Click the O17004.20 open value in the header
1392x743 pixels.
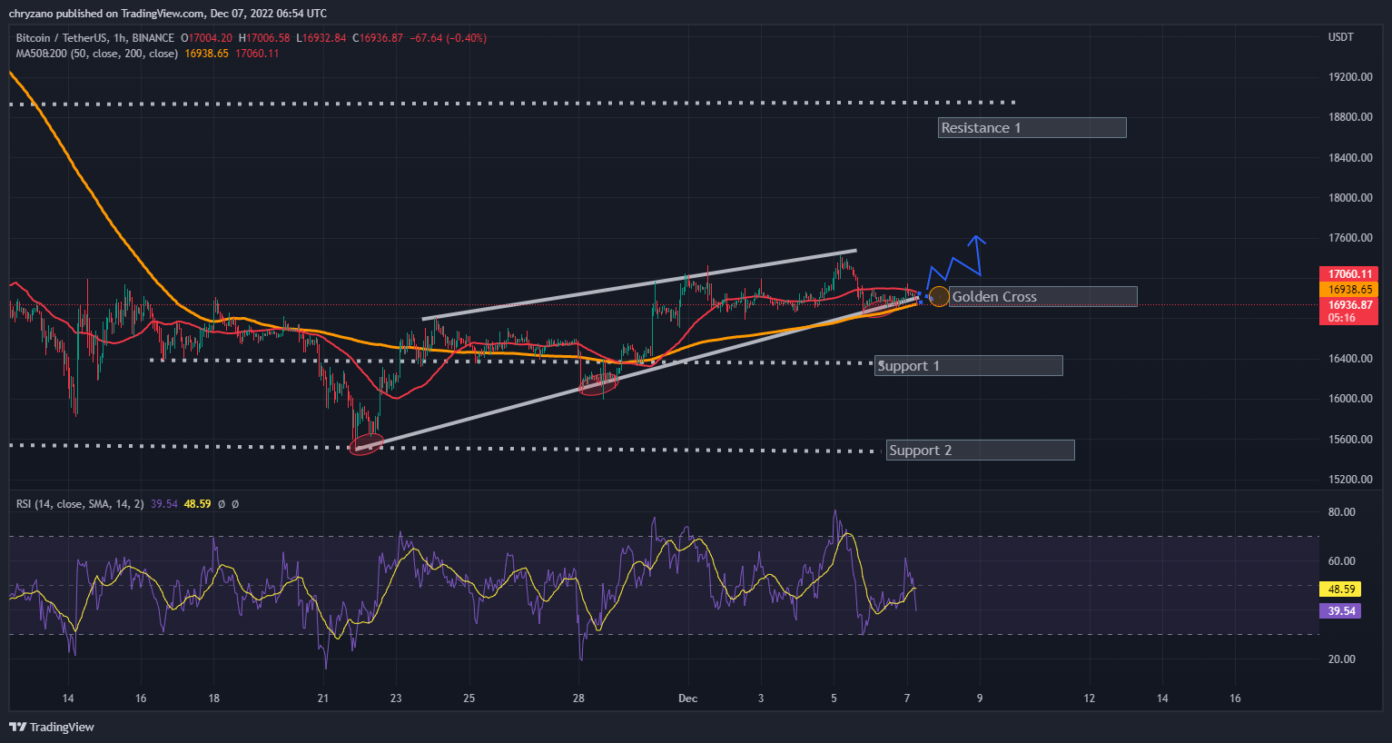pos(207,38)
